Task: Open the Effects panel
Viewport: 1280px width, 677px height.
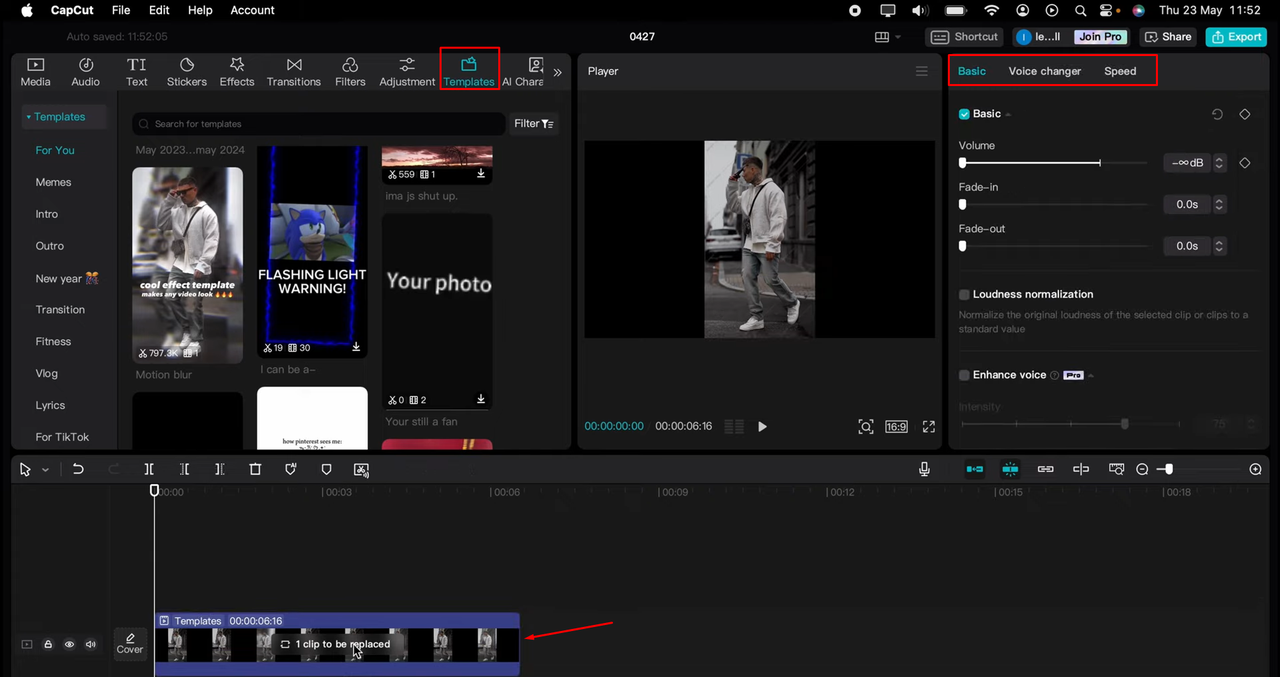Action: click(x=237, y=72)
